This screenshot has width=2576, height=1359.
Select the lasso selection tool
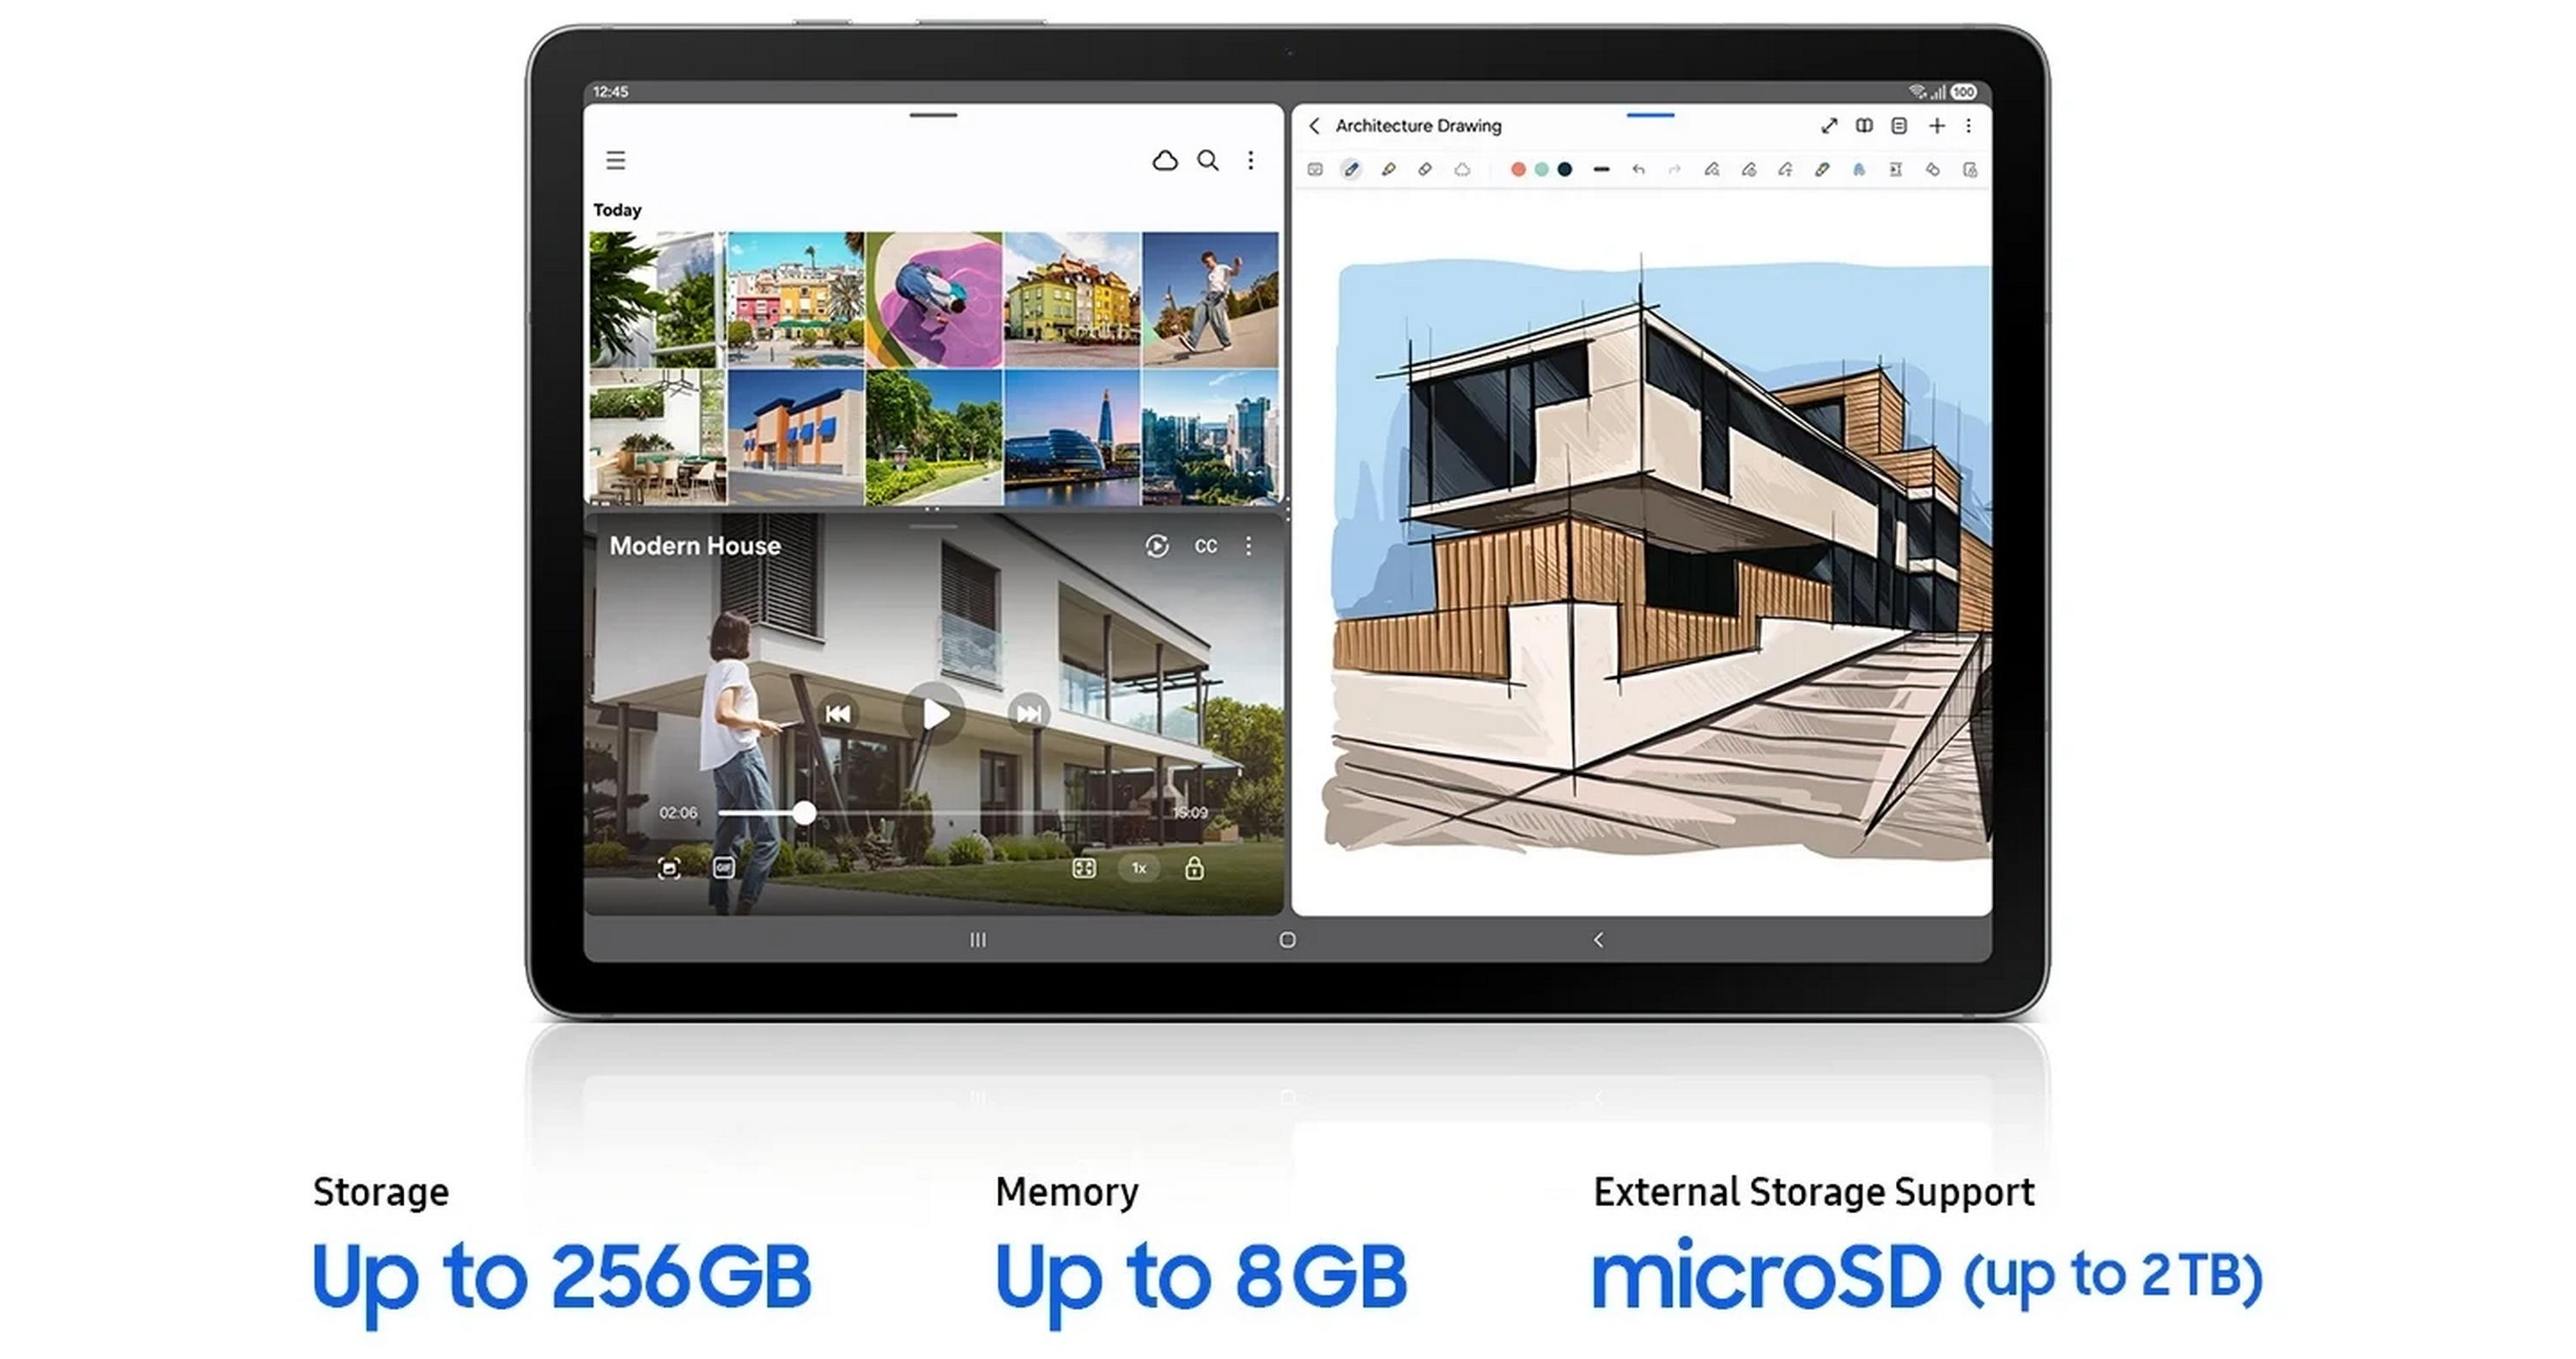click(x=1462, y=170)
